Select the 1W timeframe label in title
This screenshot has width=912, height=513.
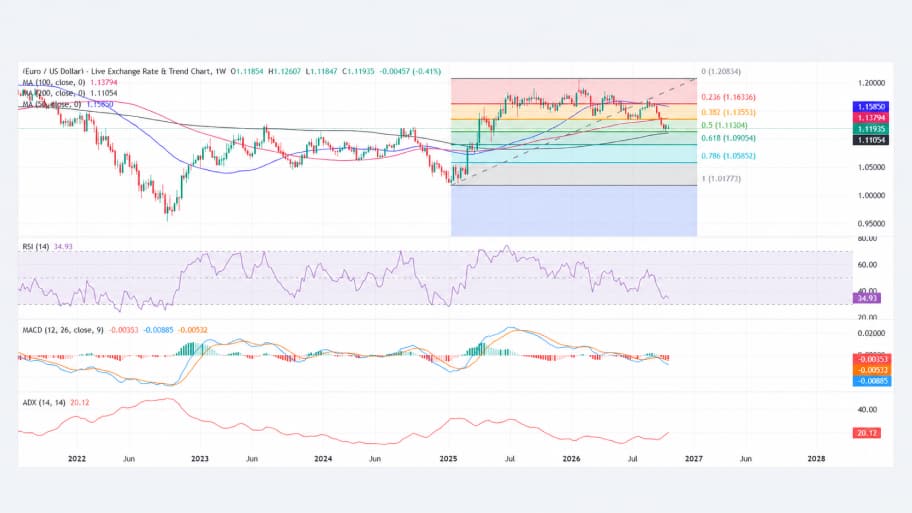pyautogui.click(x=220, y=72)
